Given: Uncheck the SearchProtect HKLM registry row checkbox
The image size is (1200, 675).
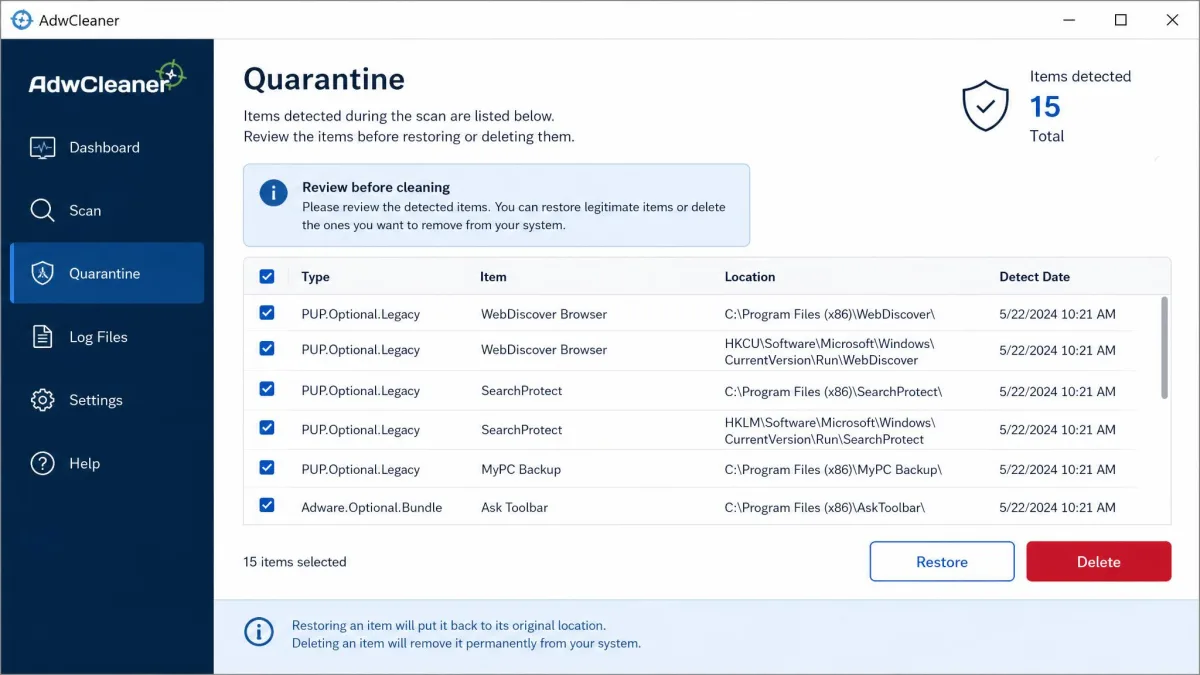Looking at the screenshot, I should click(x=267, y=428).
